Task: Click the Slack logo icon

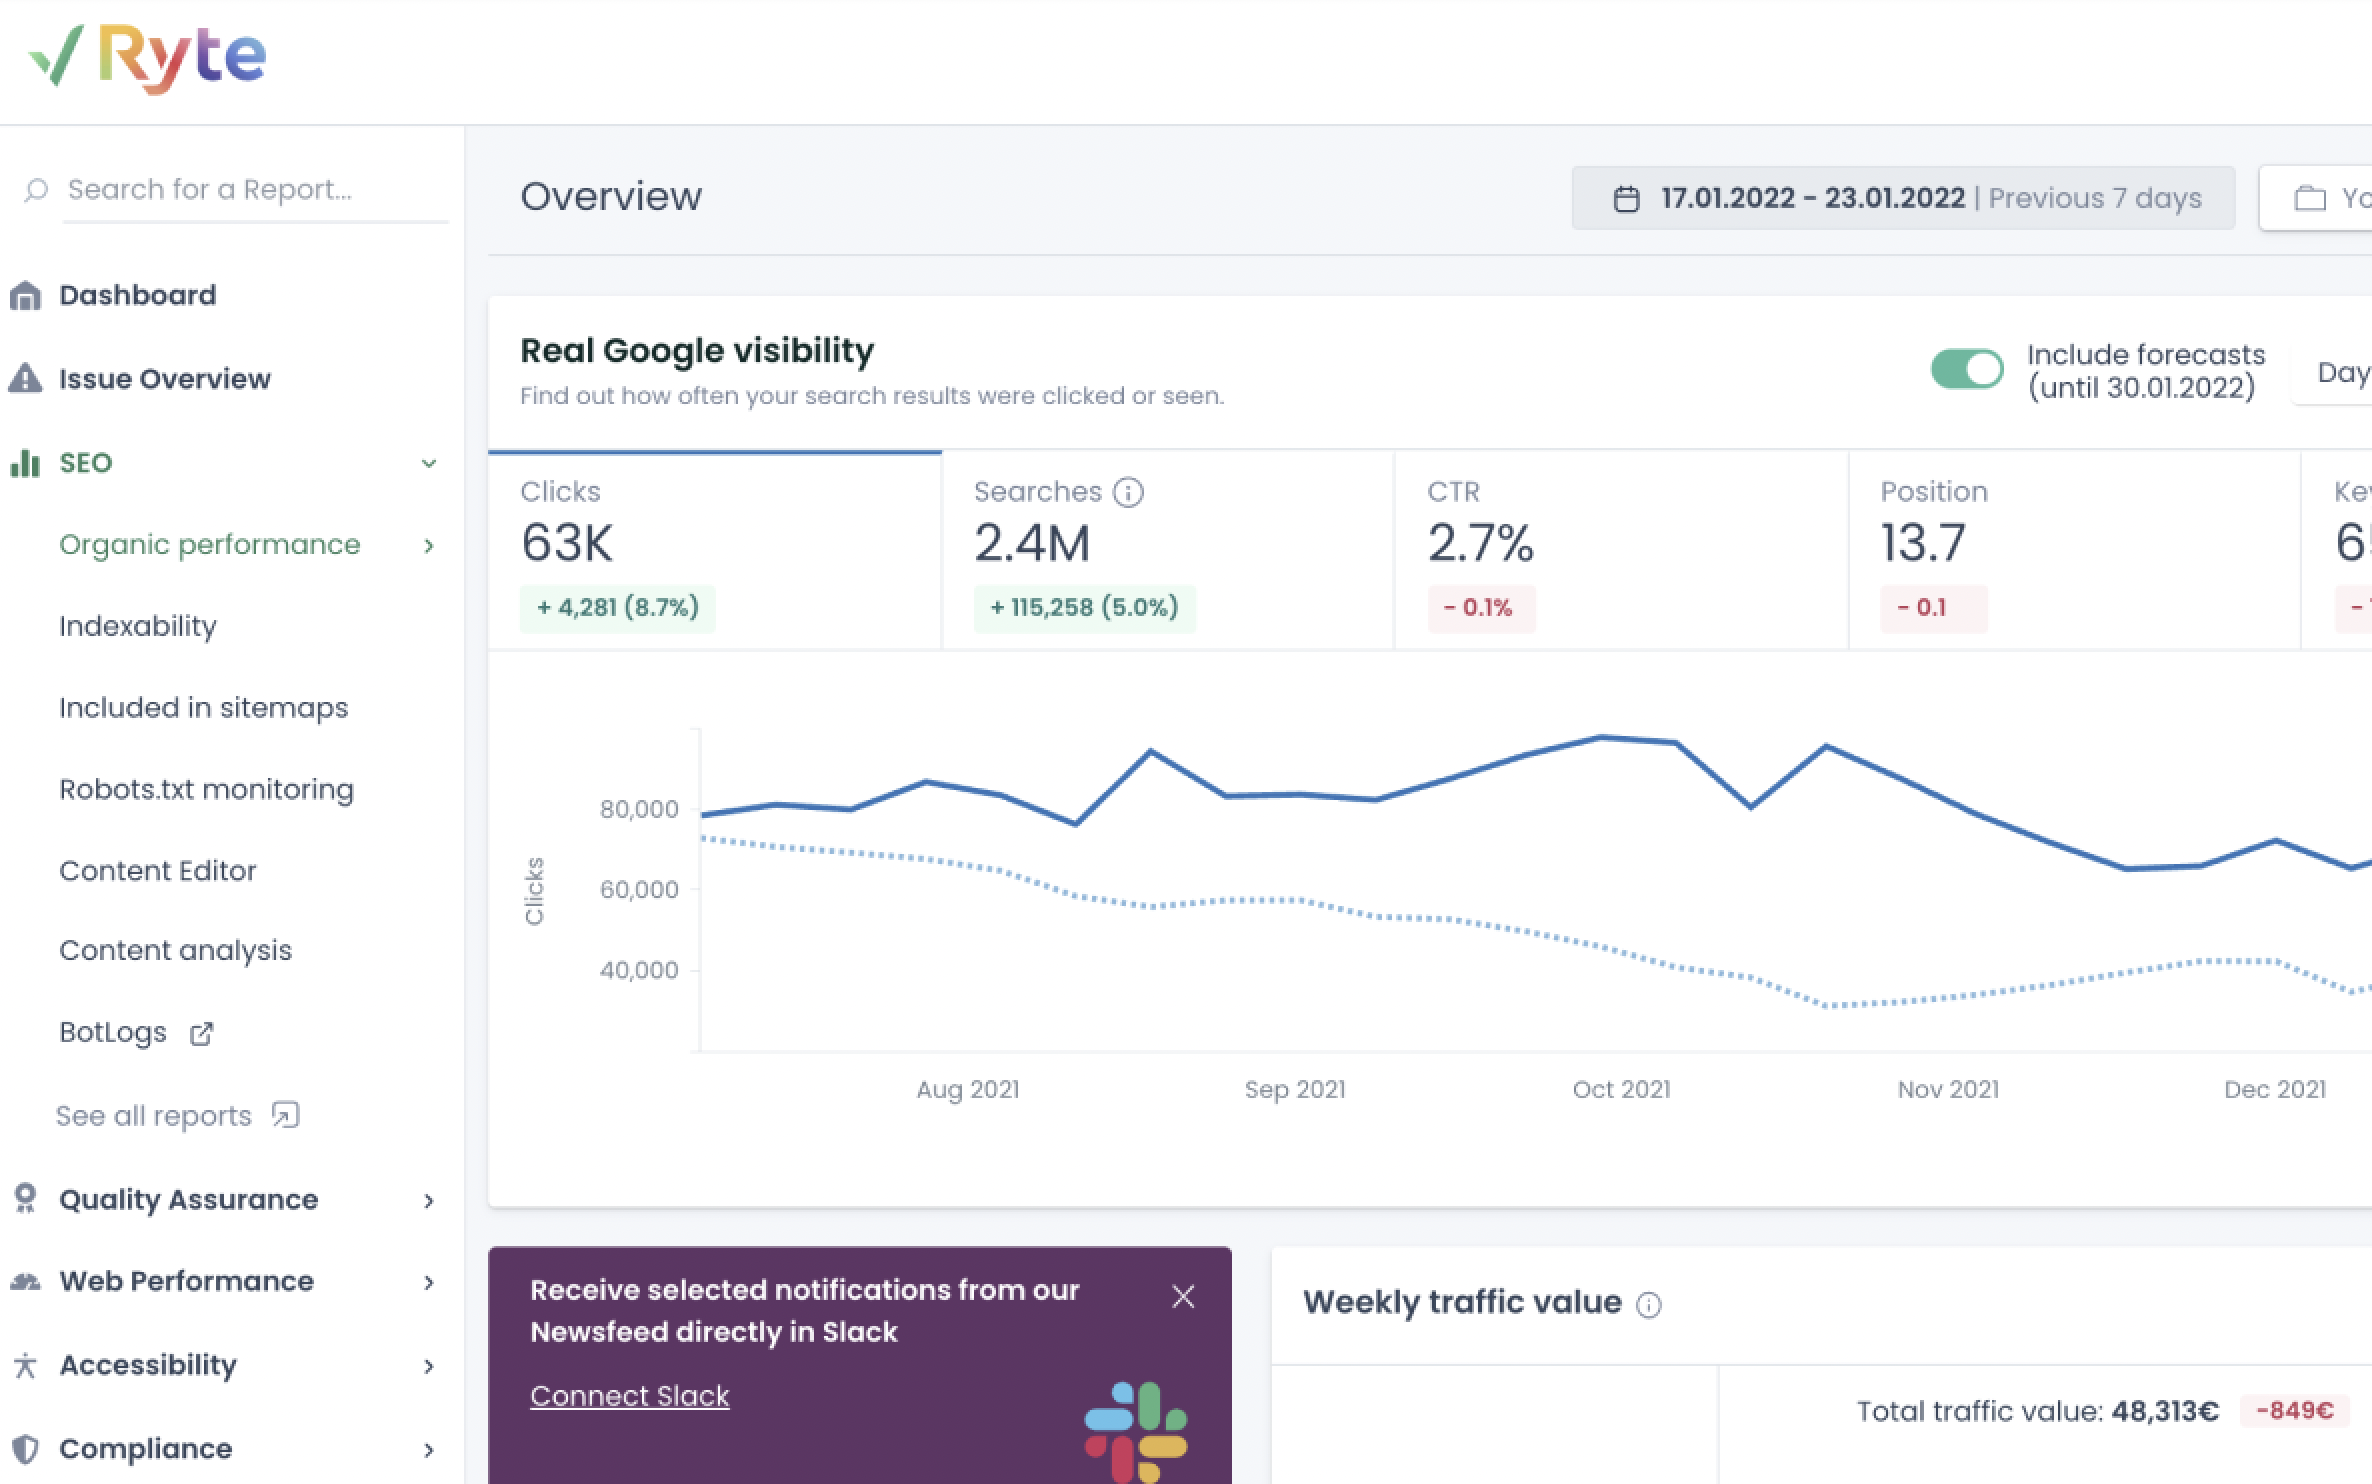Action: click(x=1135, y=1431)
